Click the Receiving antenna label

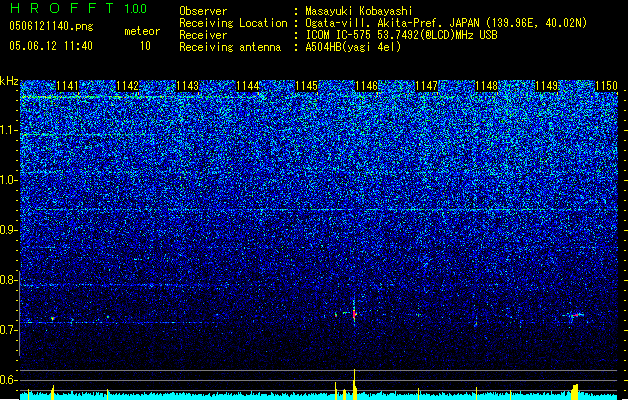click(230, 47)
